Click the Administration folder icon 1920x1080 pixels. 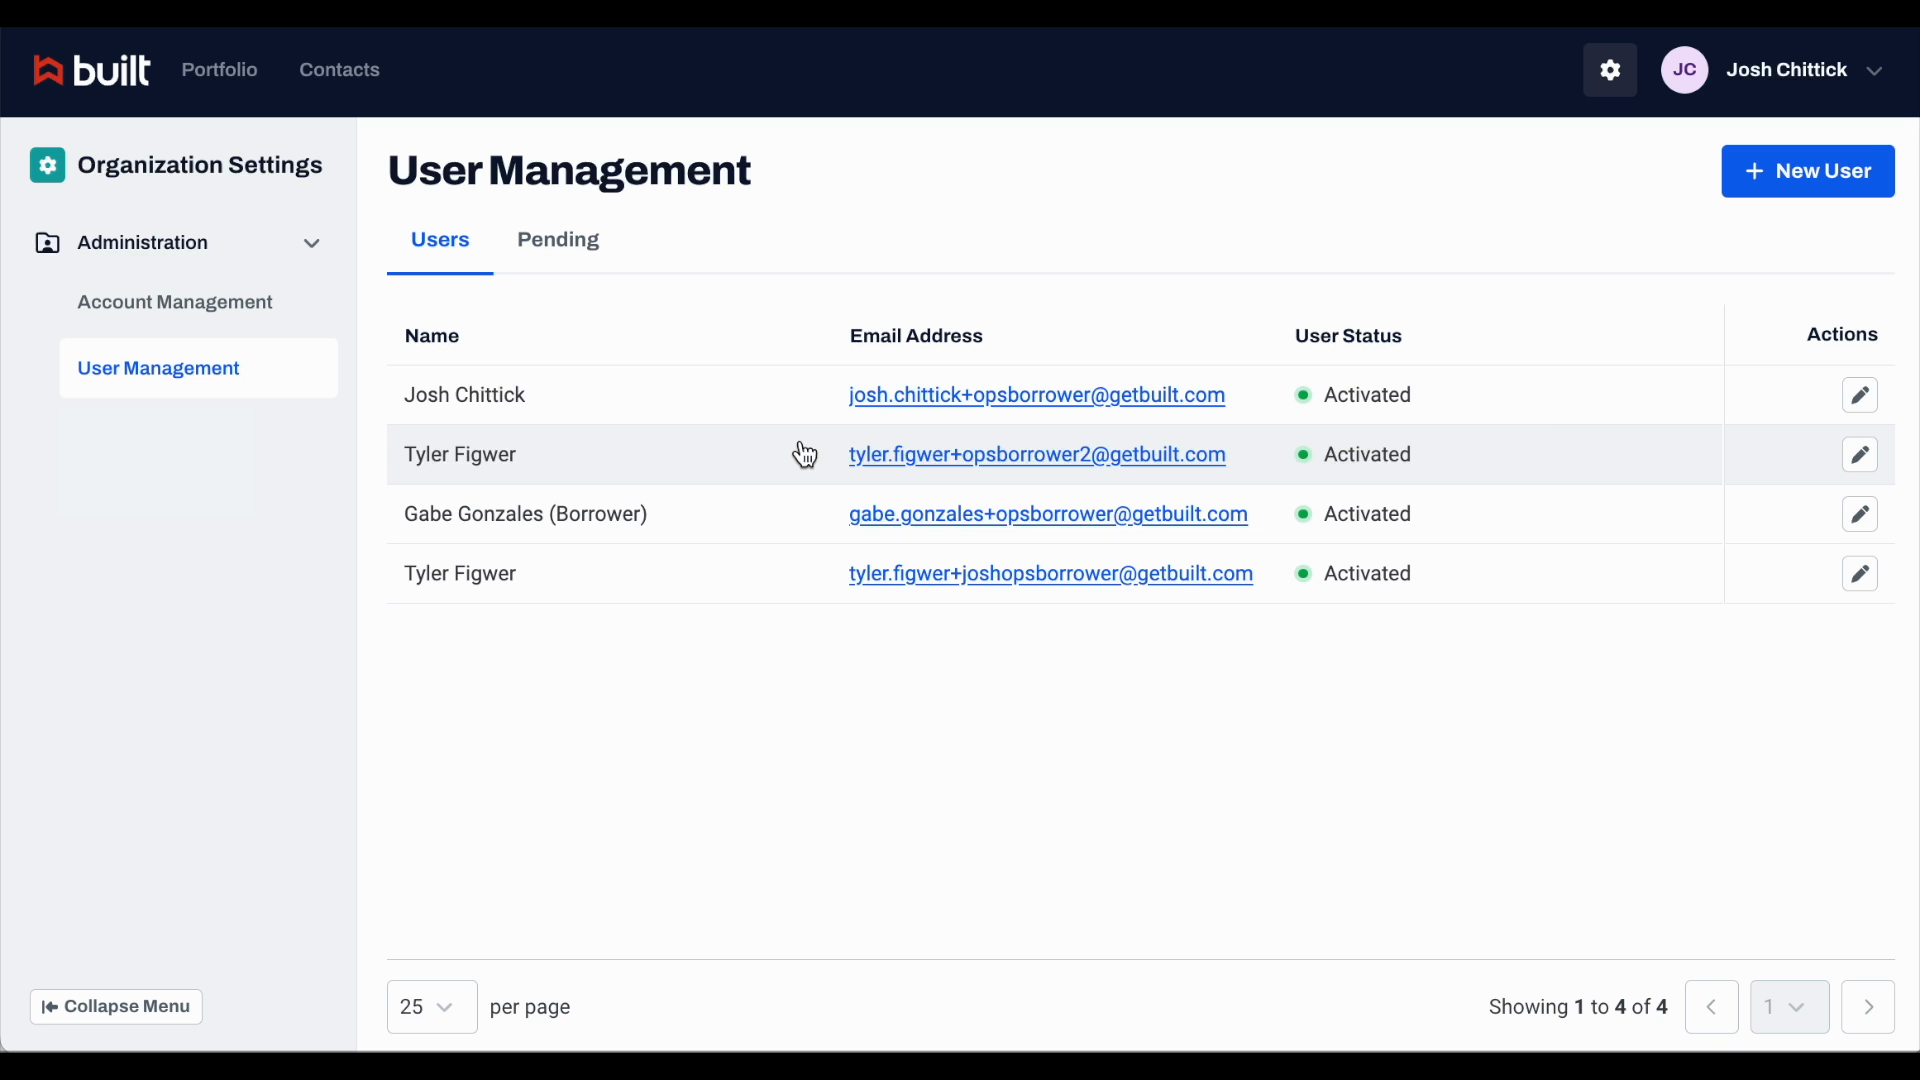tap(47, 243)
